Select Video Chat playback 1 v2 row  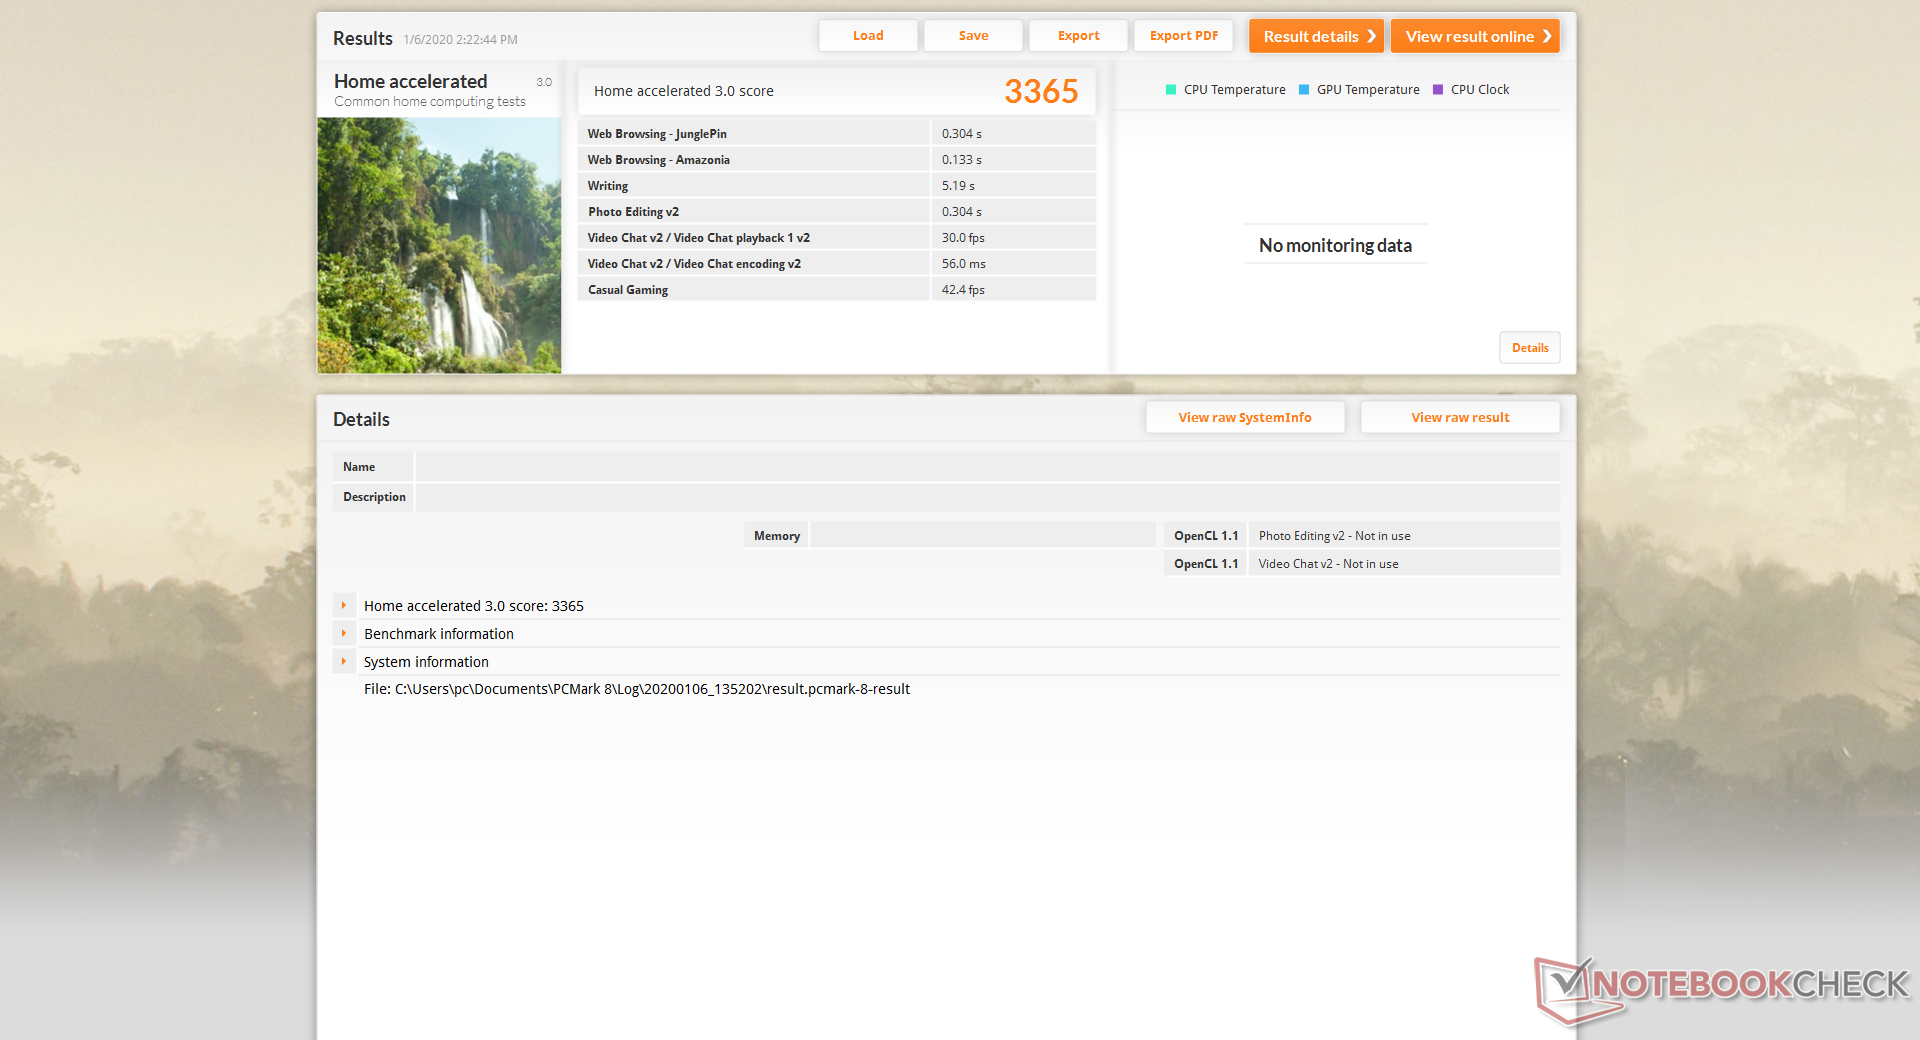[836, 238]
